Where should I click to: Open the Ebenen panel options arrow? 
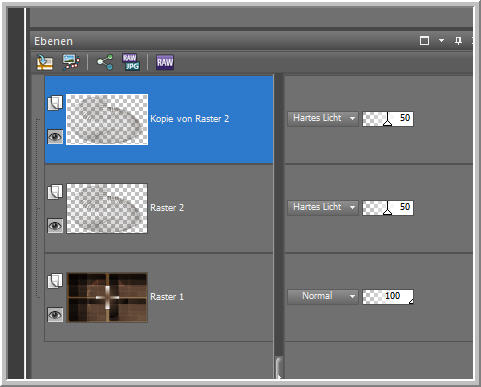(x=441, y=41)
